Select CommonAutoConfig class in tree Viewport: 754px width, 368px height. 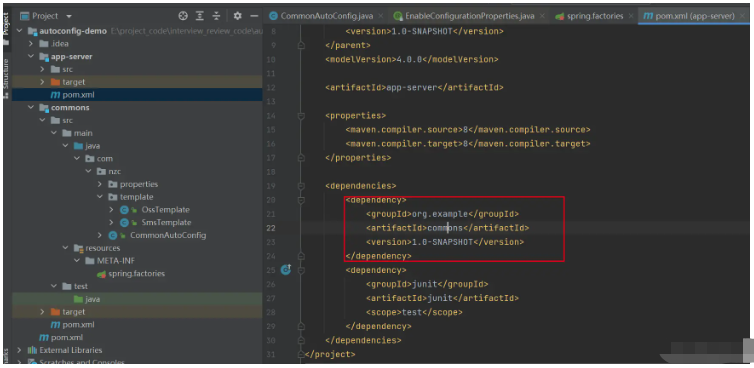[x=157, y=235]
